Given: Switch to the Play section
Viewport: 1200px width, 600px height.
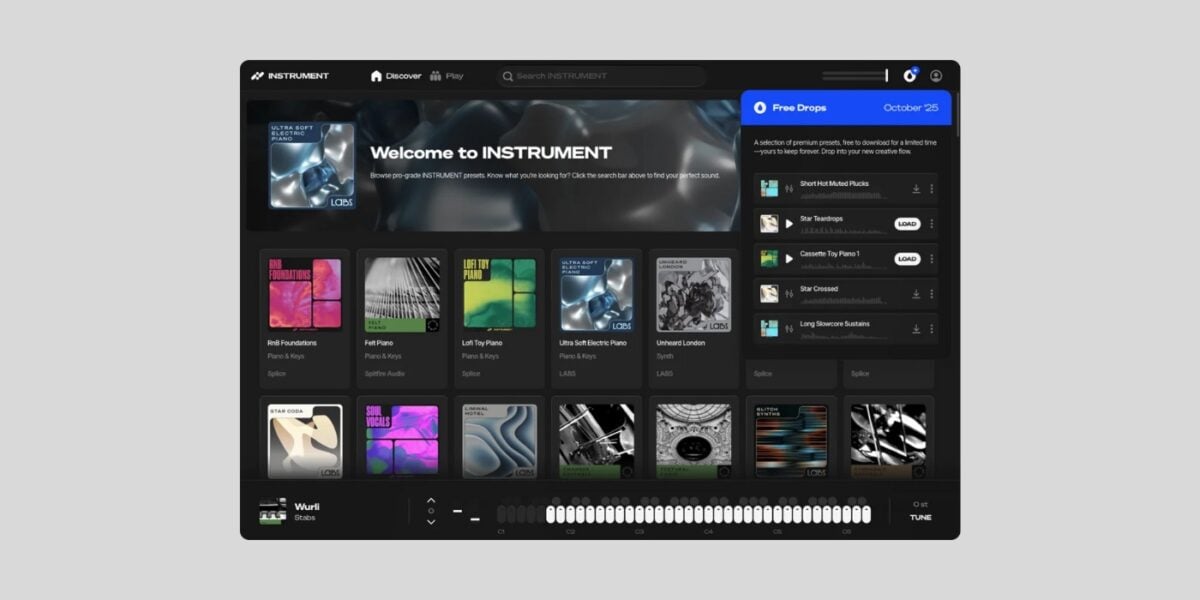Looking at the screenshot, I should coord(450,76).
